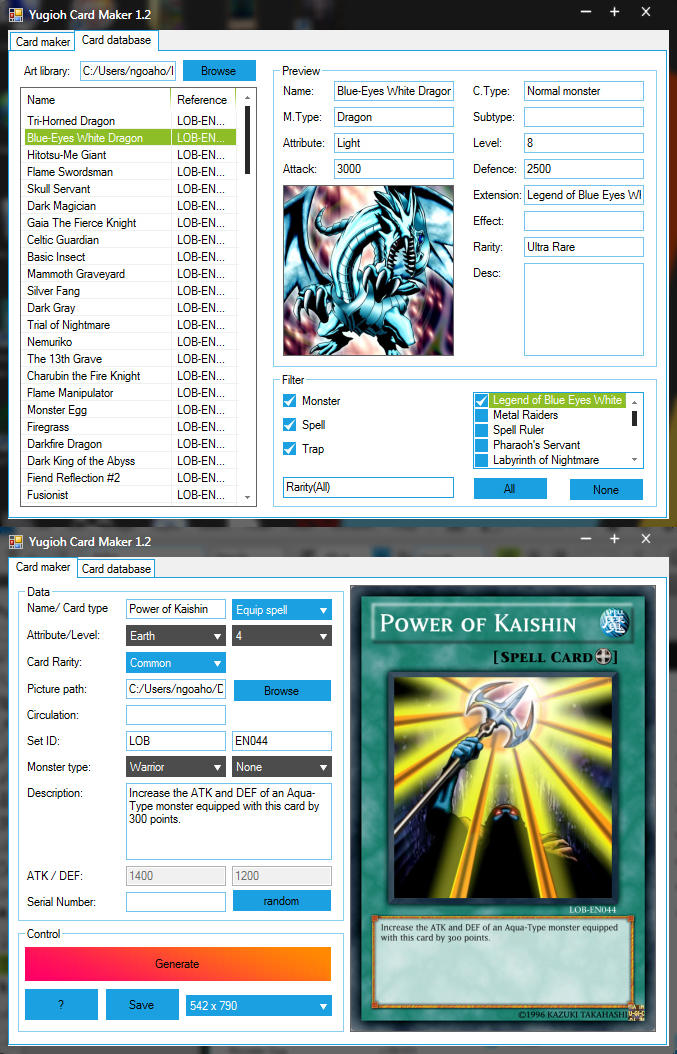
Task: Toggle the Spell filter checkbox
Action: [290, 425]
